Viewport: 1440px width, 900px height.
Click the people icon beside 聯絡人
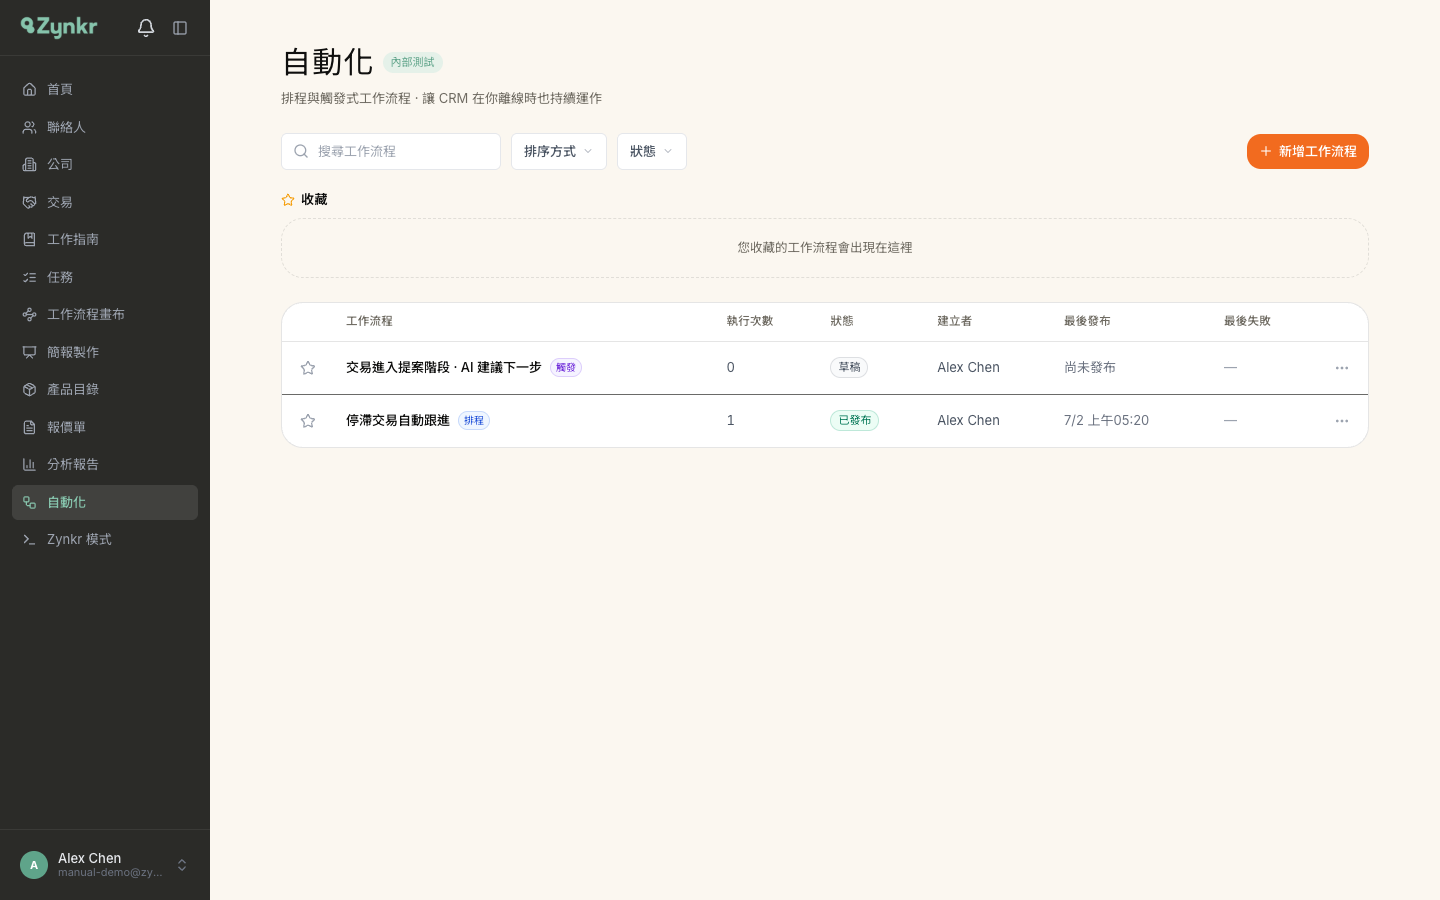coord(29,127)
